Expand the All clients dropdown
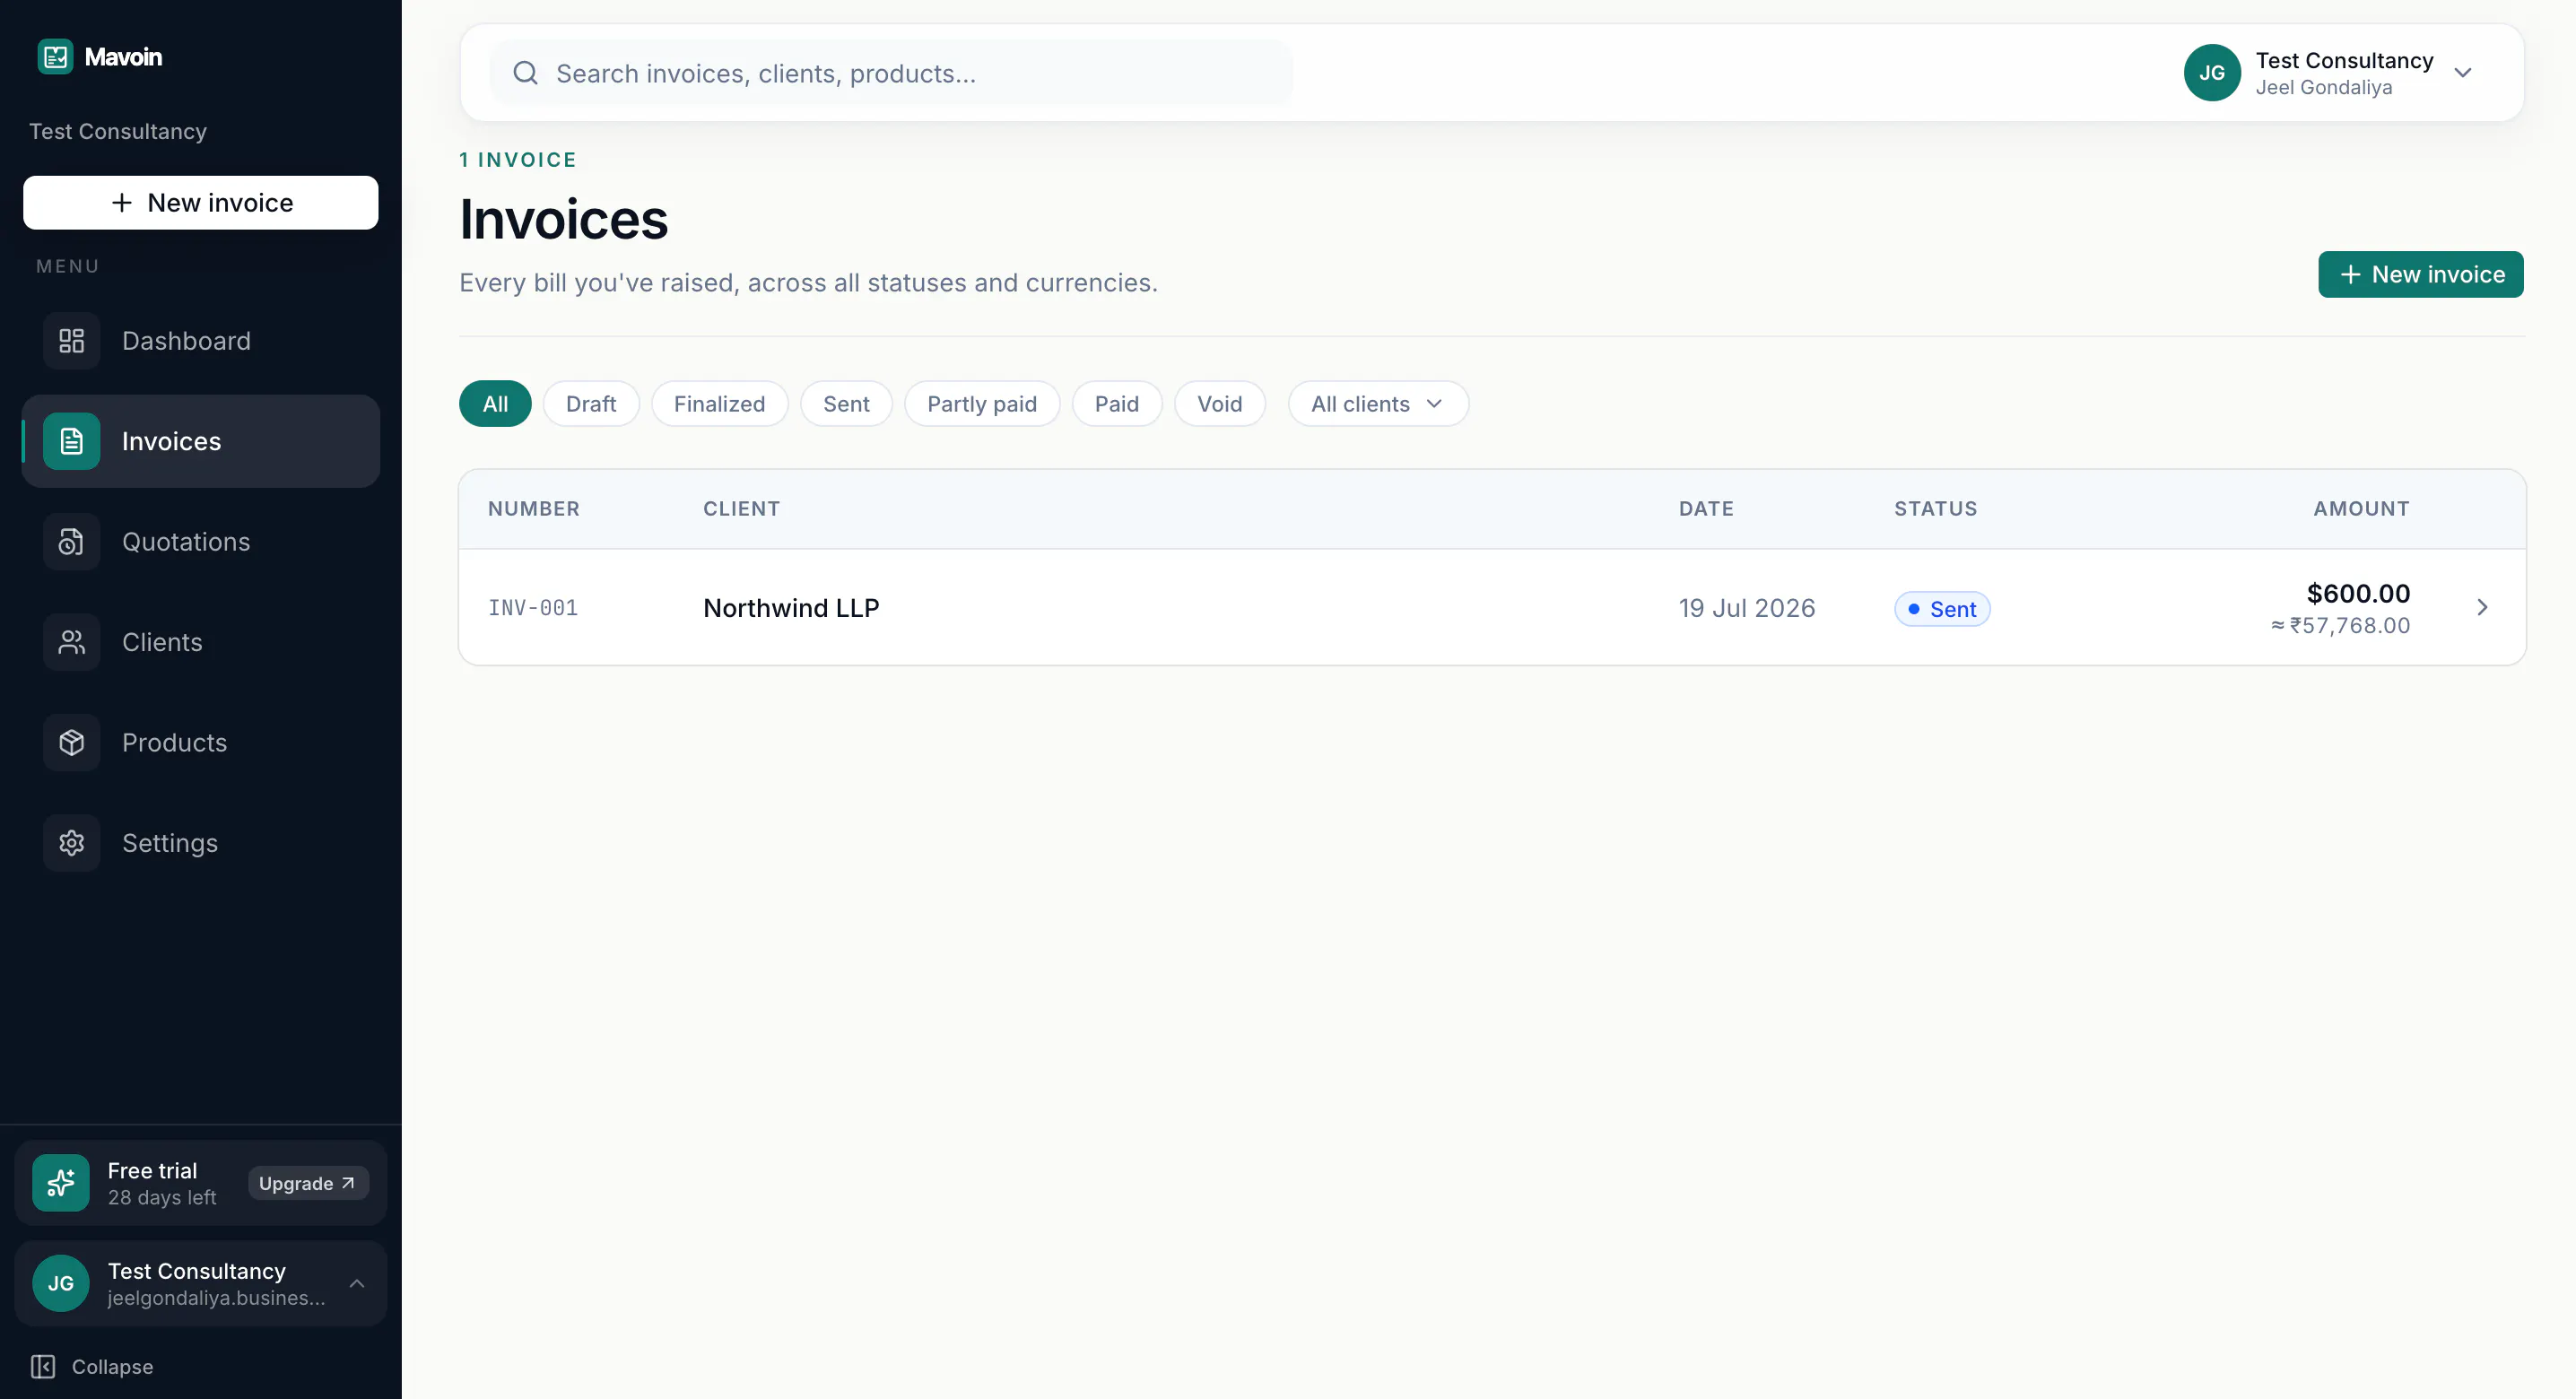This screenshot has height=1399, width=2576. (x=1377, y=404)
